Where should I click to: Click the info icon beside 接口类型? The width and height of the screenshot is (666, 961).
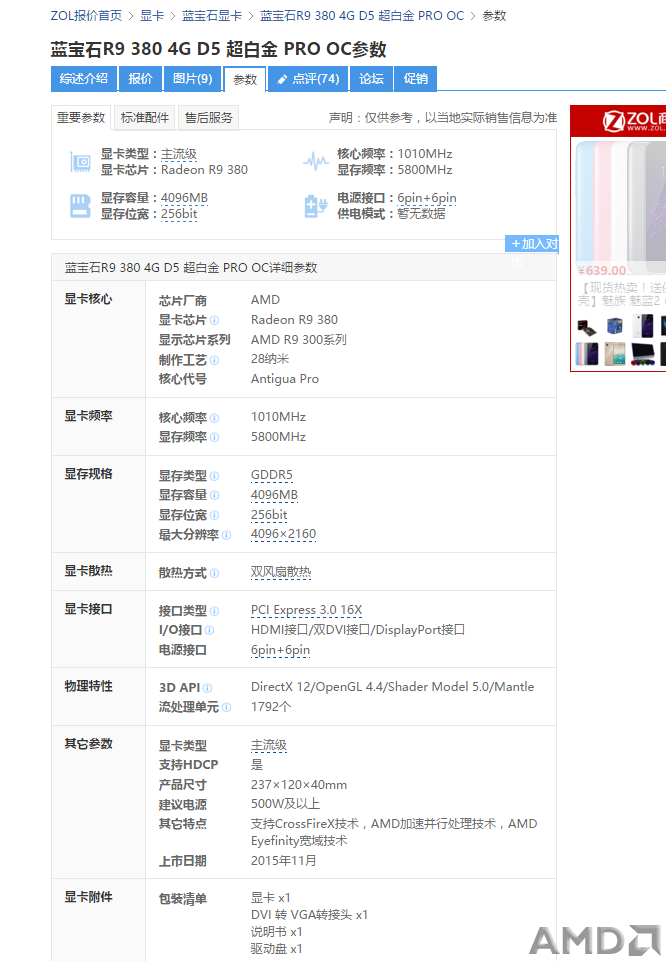214,611
